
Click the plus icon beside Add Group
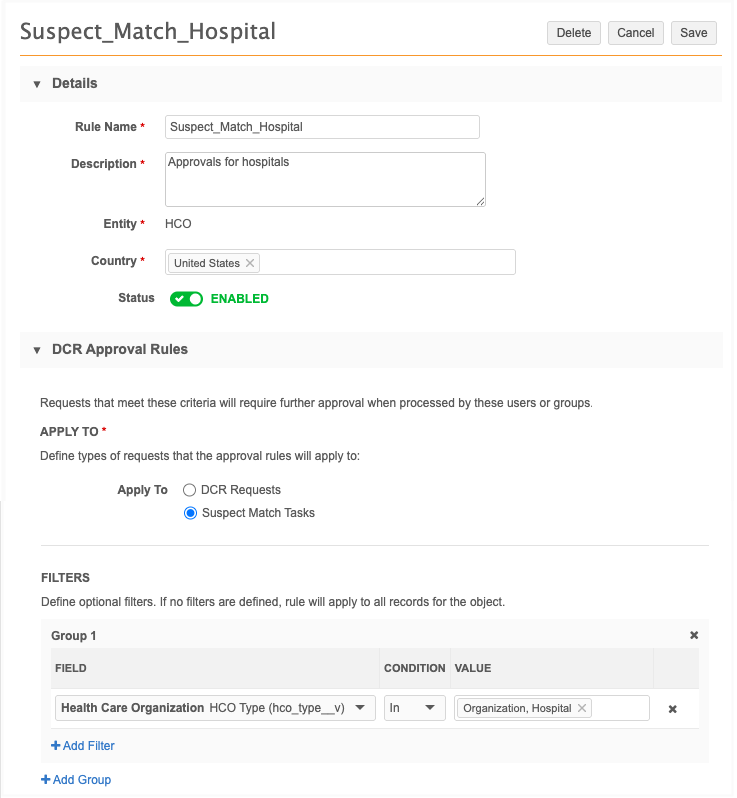pos(45,780)
